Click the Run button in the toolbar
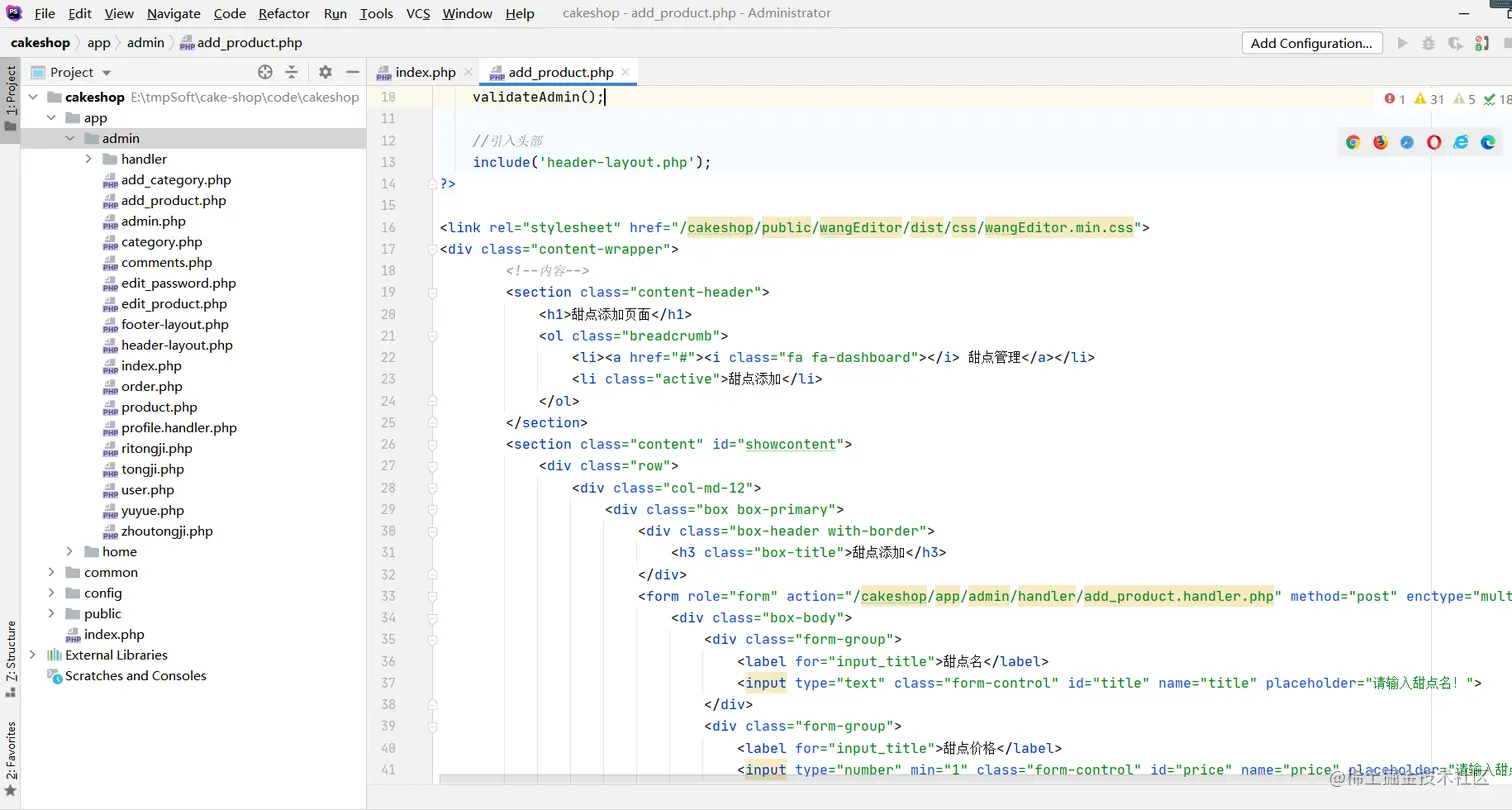Image resolution: width=1512 pixels, height=810 pixels. [1402, 43]
